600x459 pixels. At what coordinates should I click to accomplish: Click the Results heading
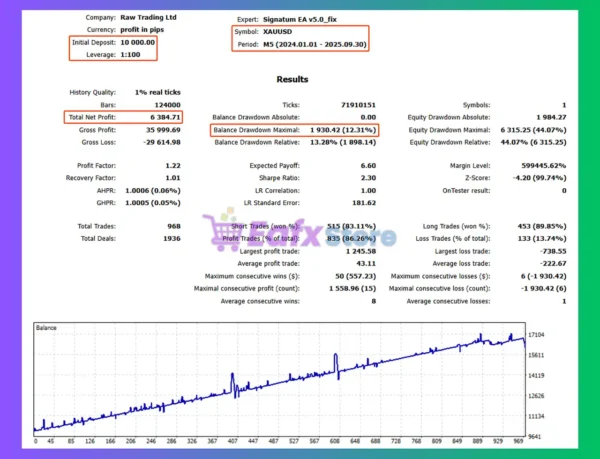coord(292,80)
